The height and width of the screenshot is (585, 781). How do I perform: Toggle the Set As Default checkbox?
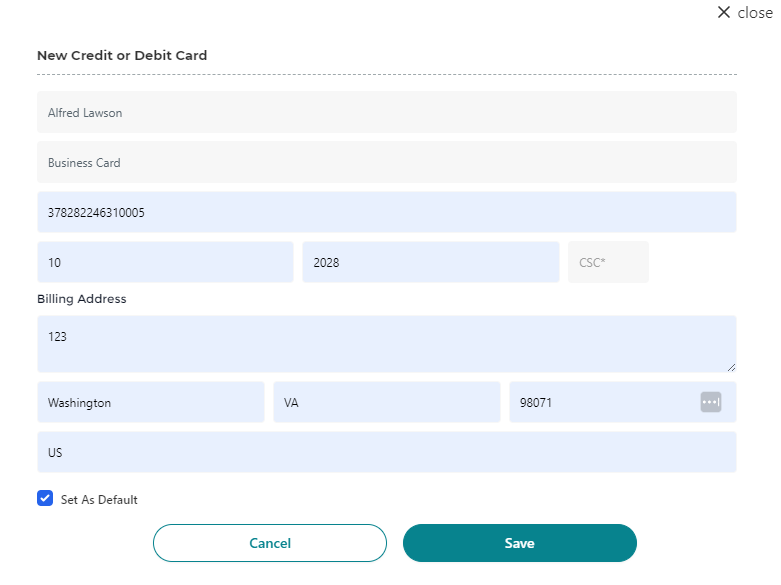tap(45, 499)
